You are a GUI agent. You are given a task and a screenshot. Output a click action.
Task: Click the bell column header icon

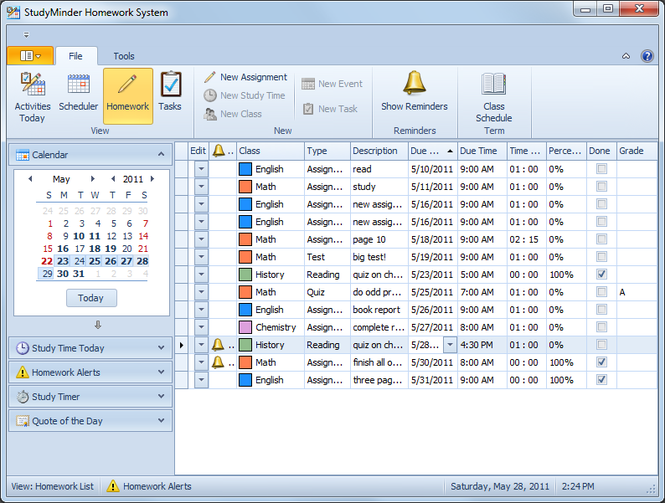click(218, 151)
